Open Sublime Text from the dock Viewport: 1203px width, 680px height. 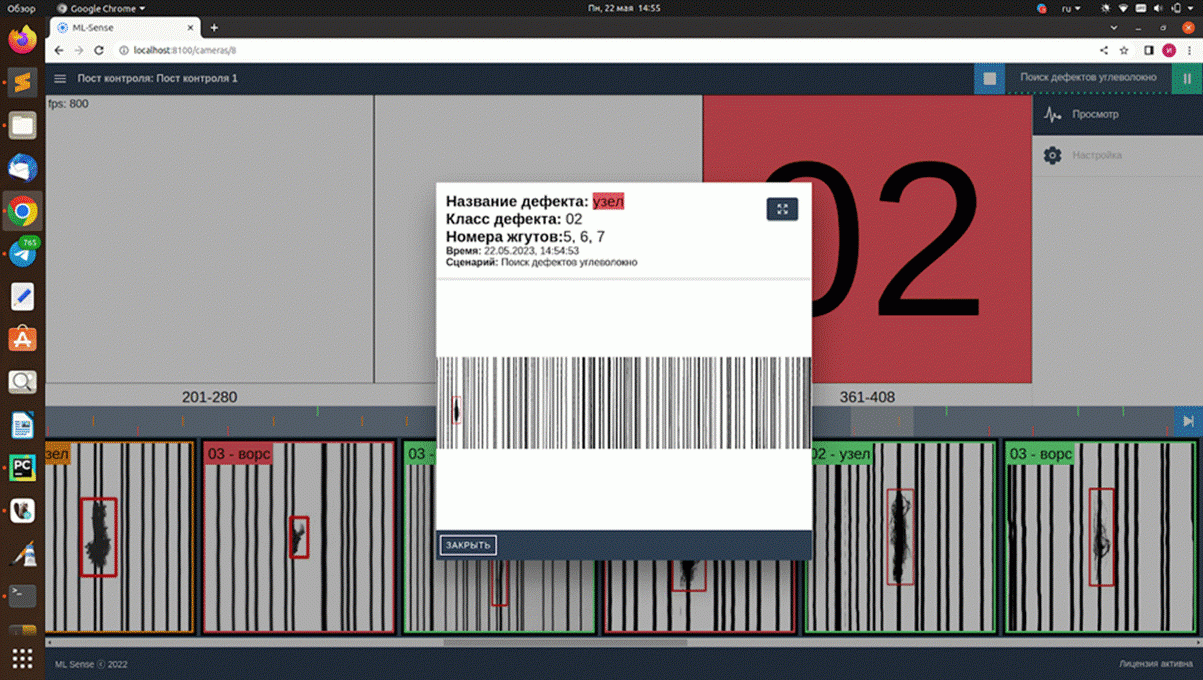tap(22, 82)
